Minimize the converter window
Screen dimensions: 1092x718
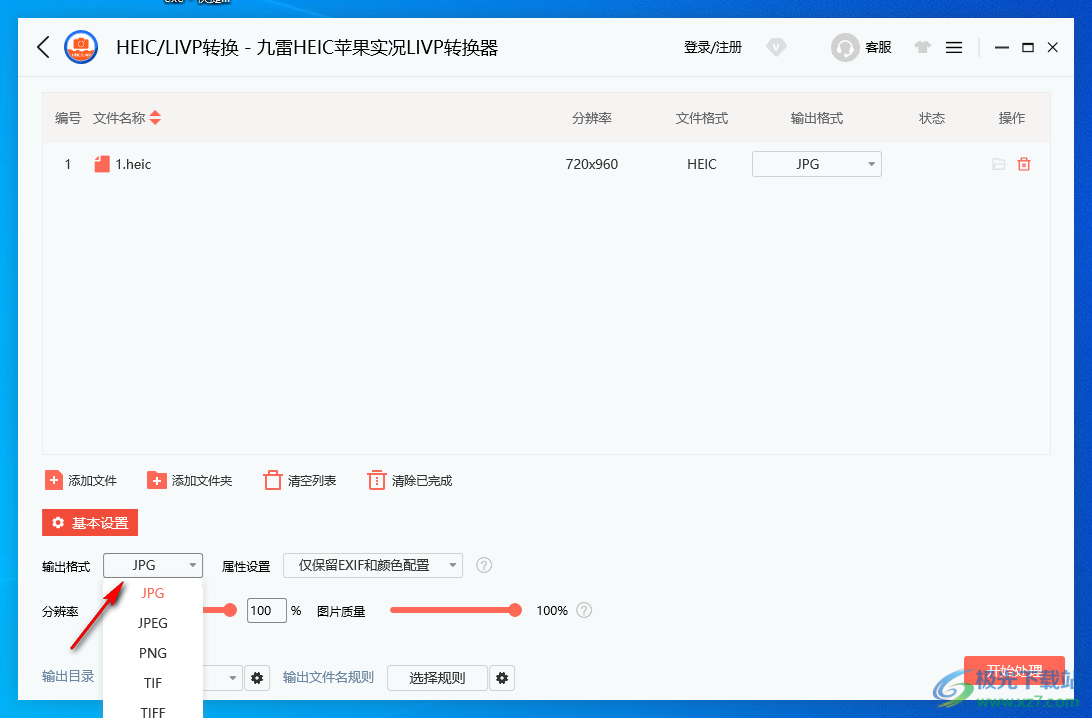click(1001, 47)
